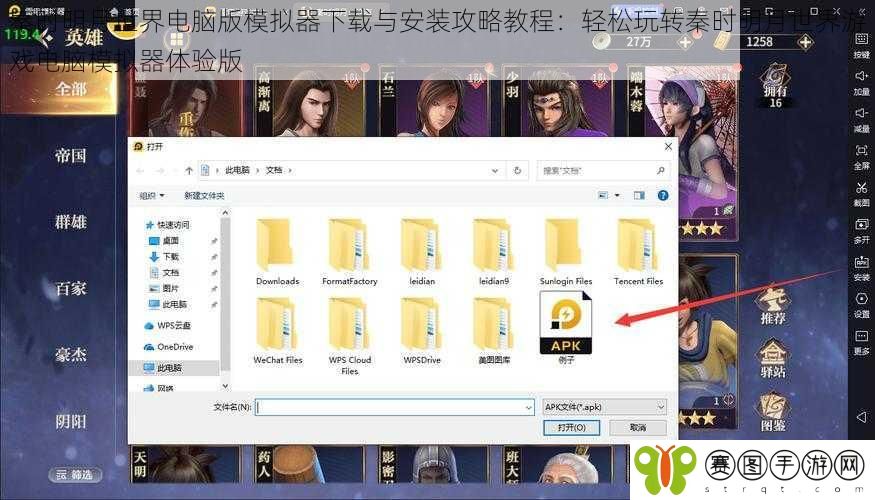The height and width of the screenshot is (500, 875).
Task: Select 桌面 in navigation tree
Action: (x=165, y=241)
